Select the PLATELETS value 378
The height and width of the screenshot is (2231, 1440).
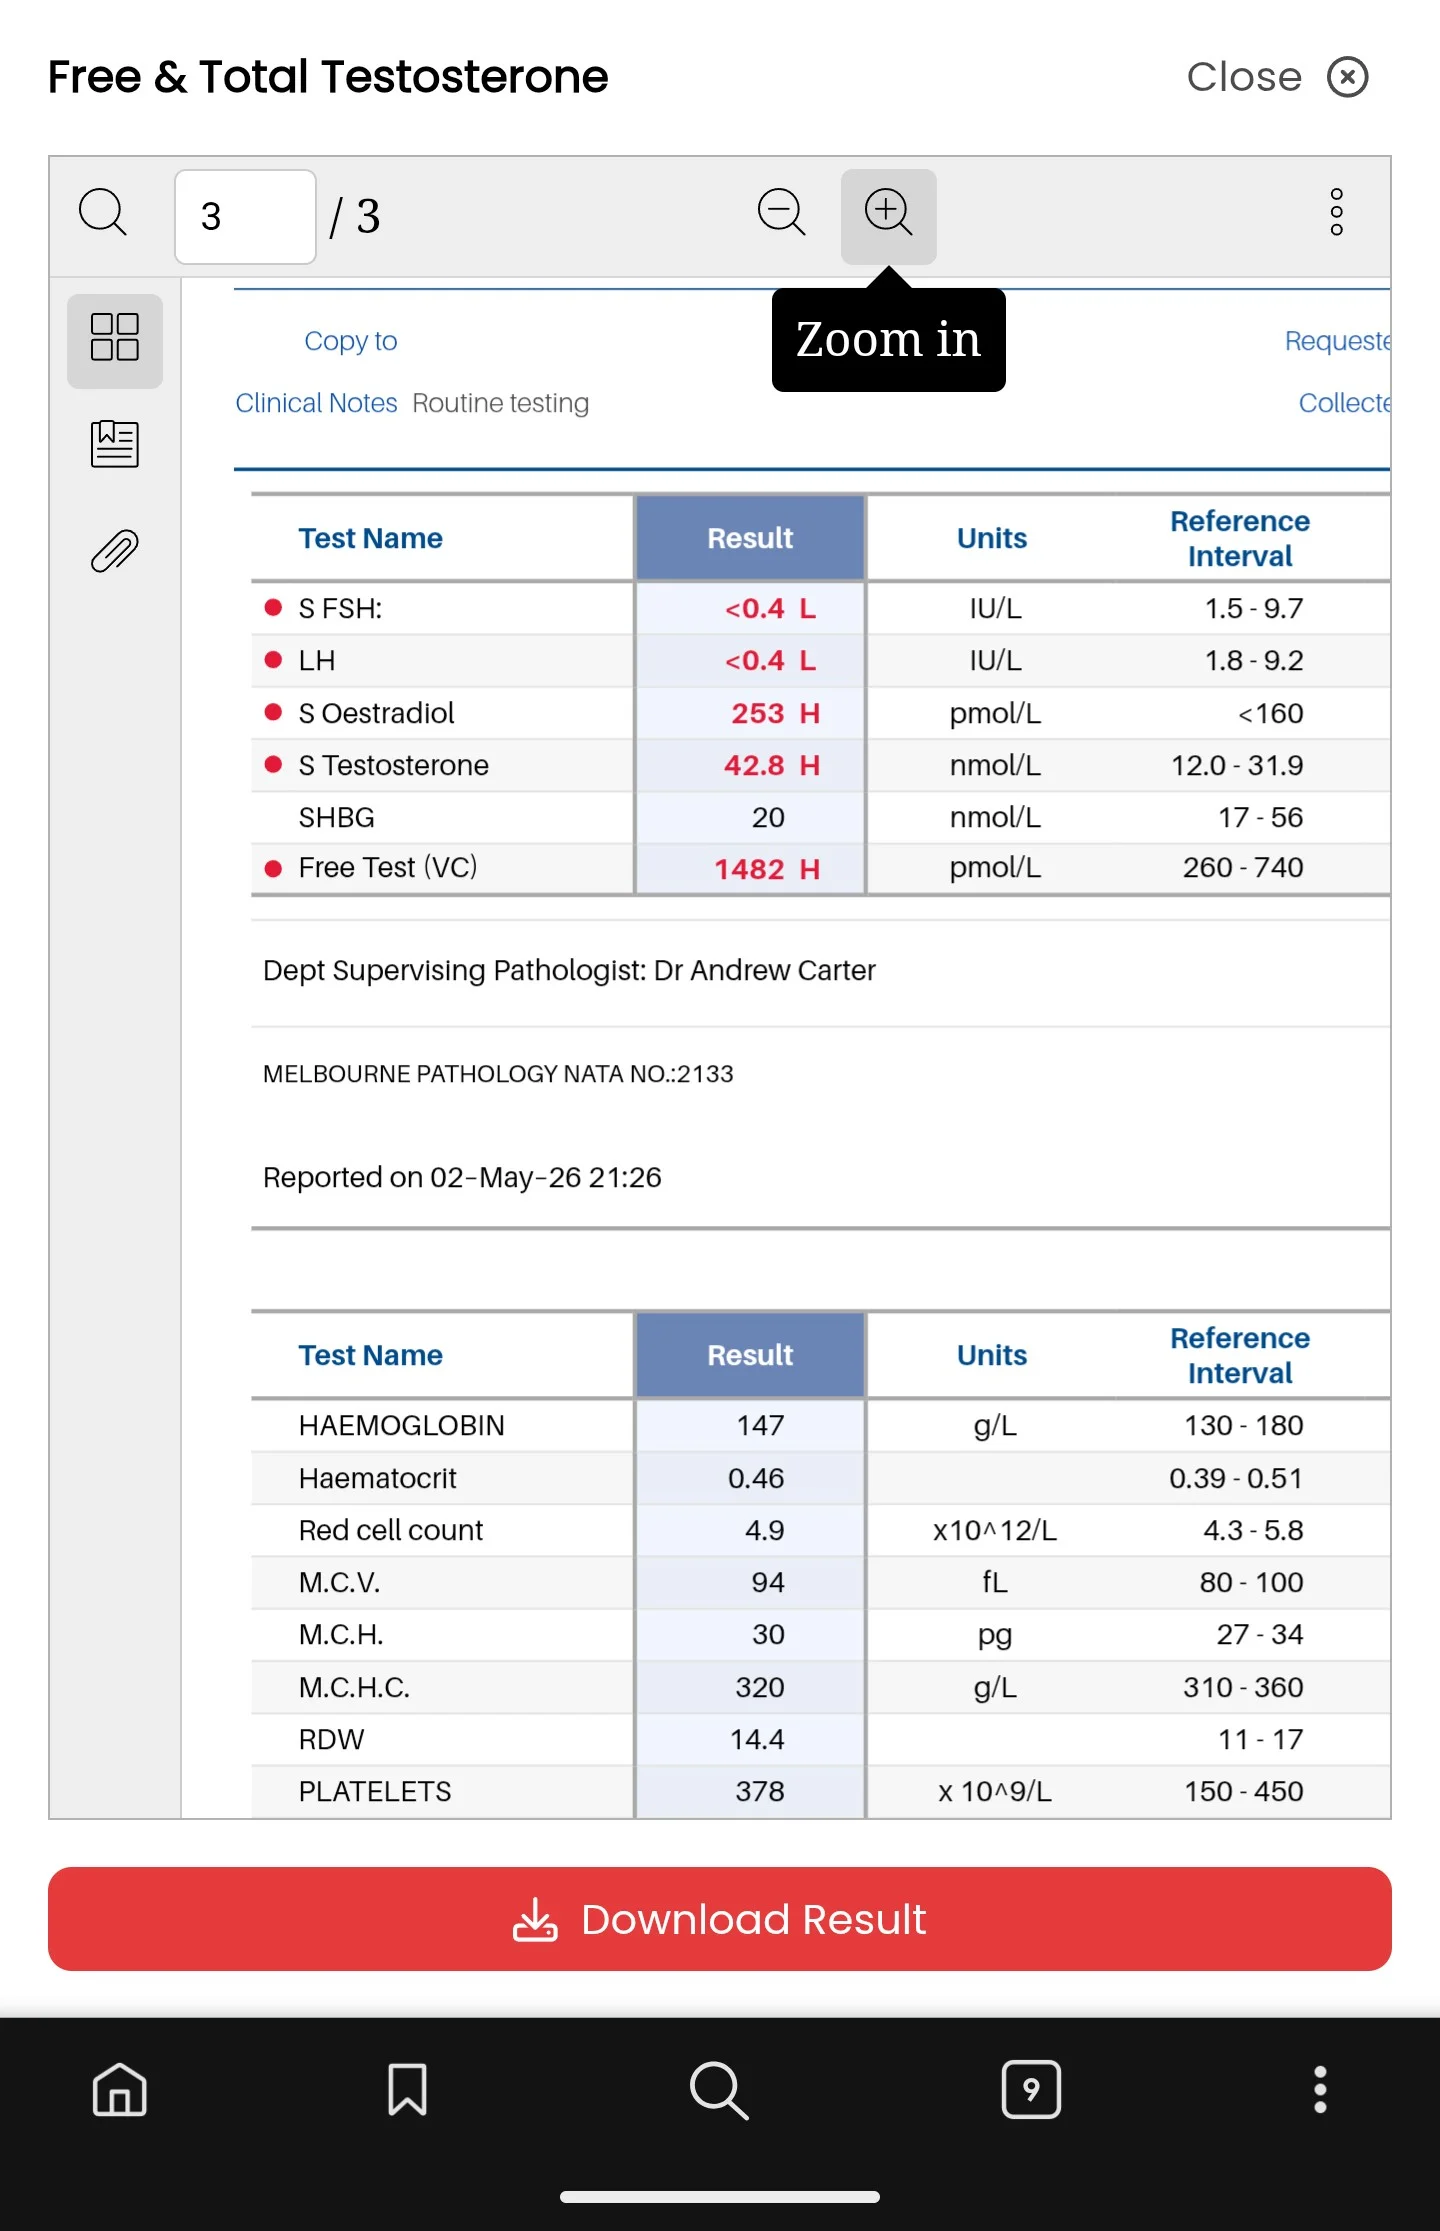coord(760,1792)
